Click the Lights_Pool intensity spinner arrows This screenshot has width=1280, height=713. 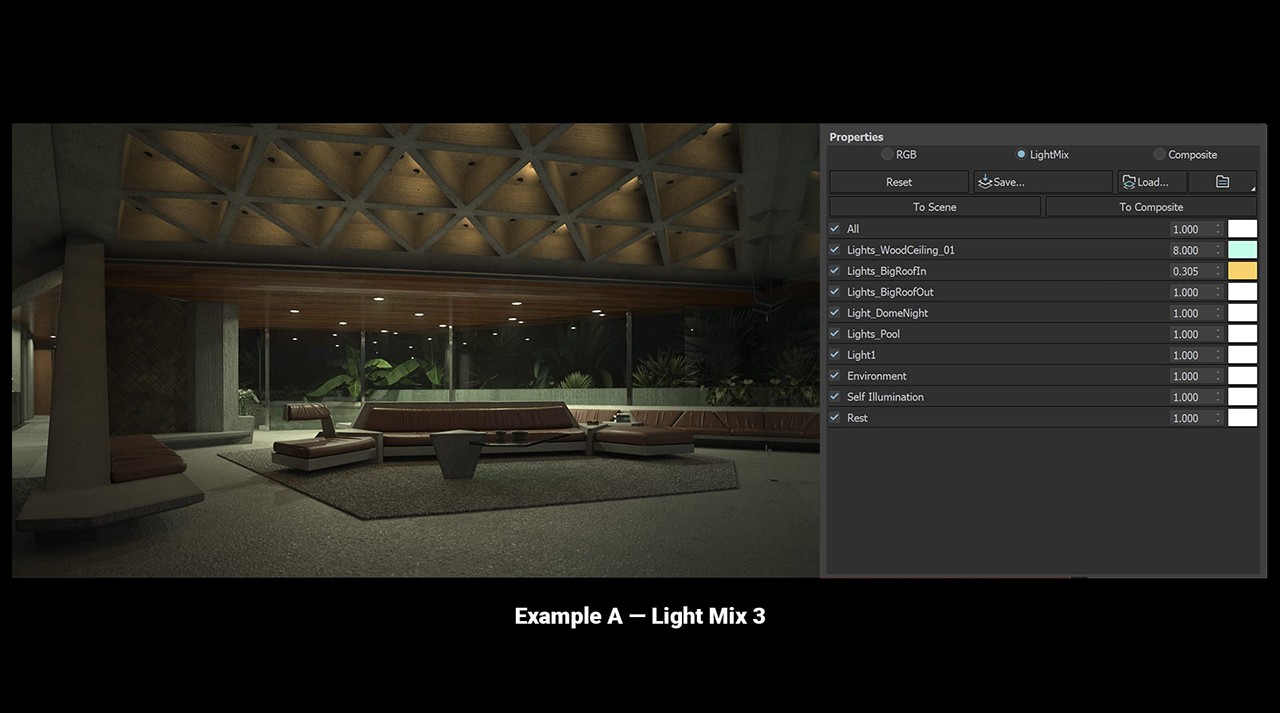pyautogui.click(x=1218, y=334)
